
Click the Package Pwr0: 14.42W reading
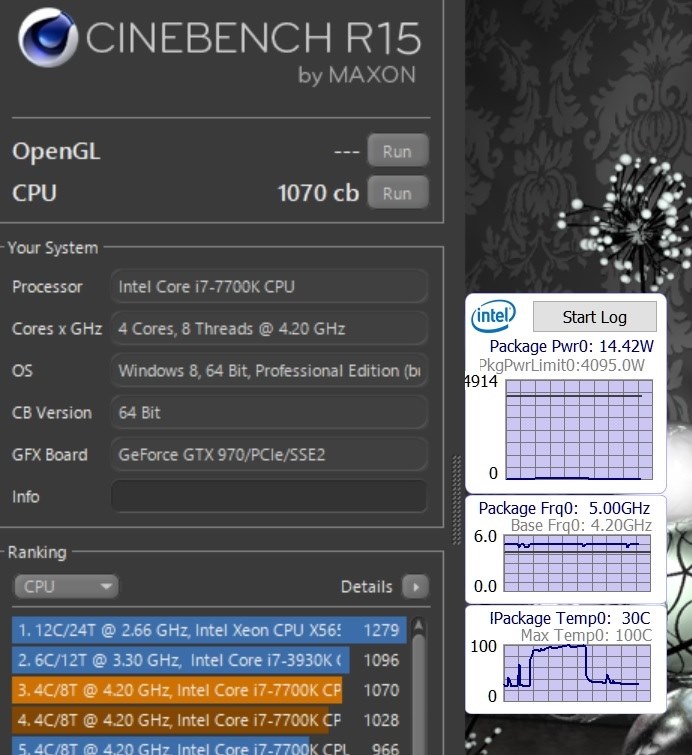coord(572,346)
